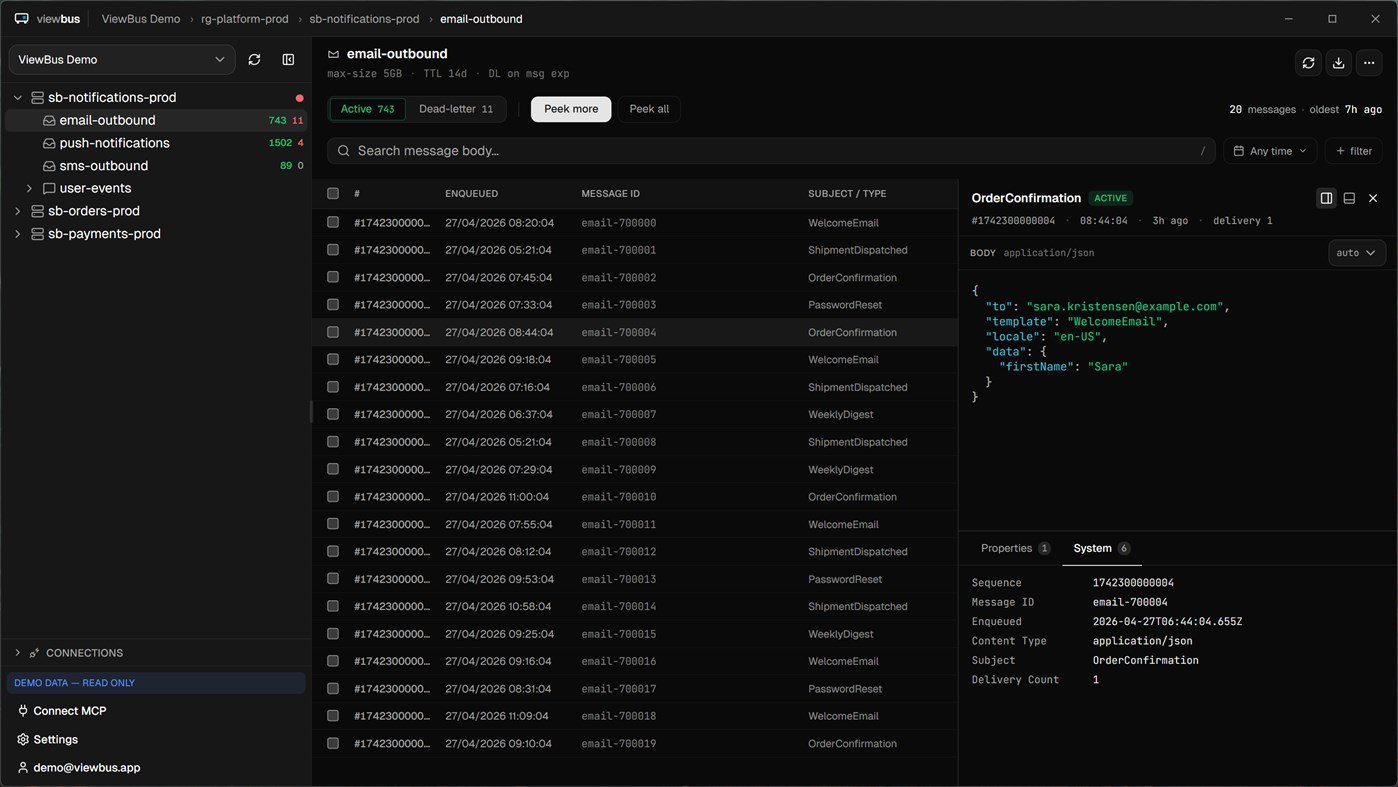Viewport: 1398px width, 787px height.
Task: Click the ViewBus Demo breadcrumb
Action: pyautogui.click(x=141, y=19)
